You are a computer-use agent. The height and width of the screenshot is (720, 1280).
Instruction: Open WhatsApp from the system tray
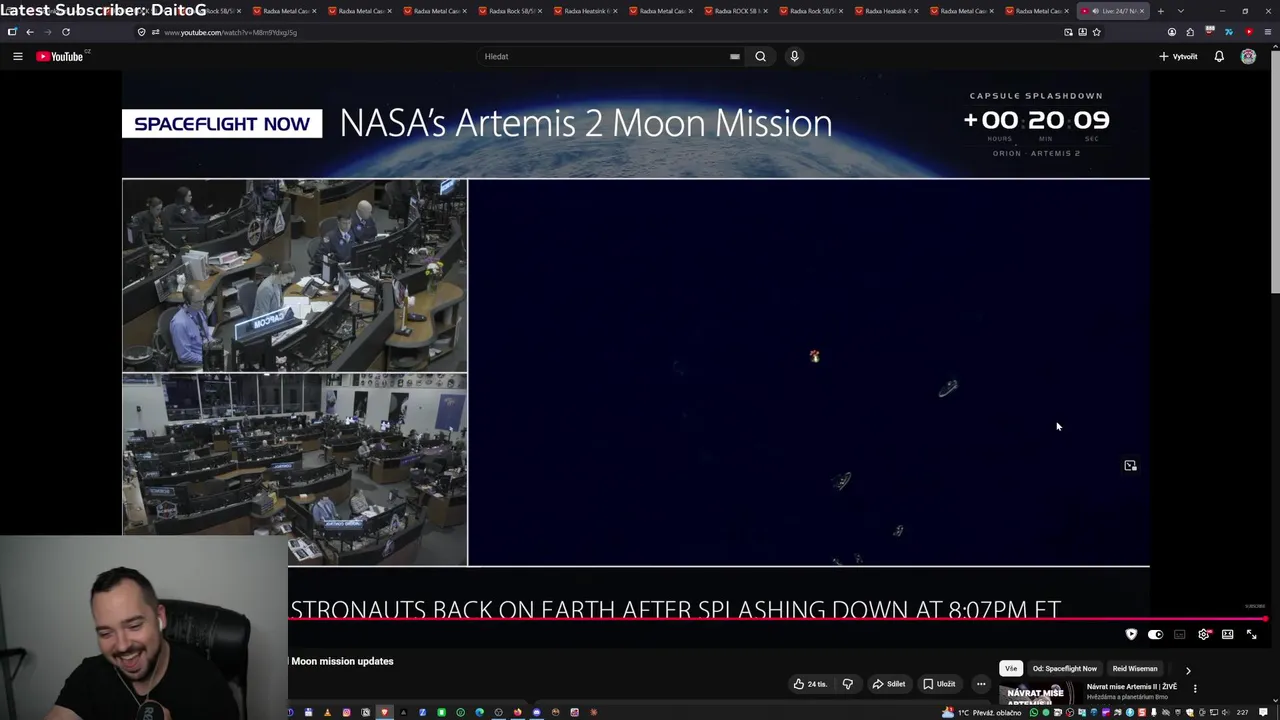(1034, 712)
